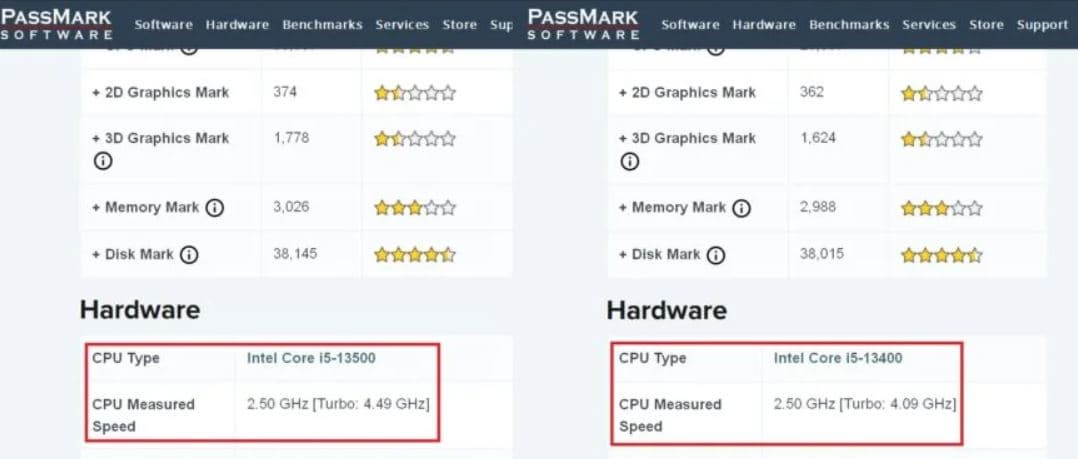
Task: Open the Intel Core i5-13500 link
Action: point(311,358)
